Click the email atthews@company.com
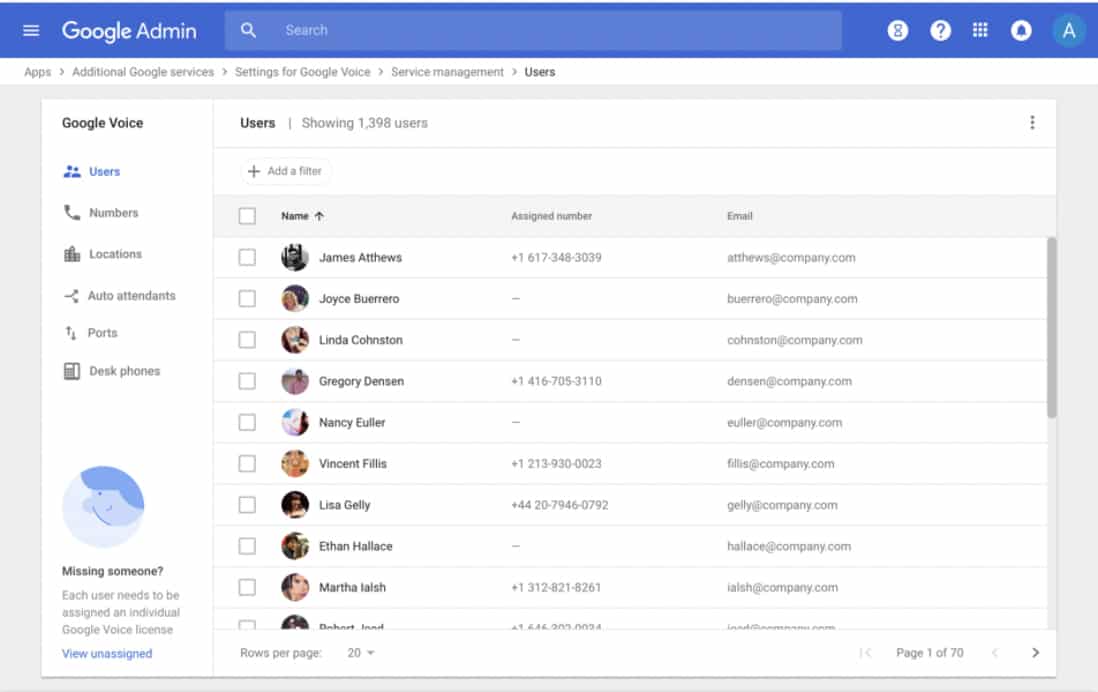The image size is (1098, 692). point(791,257)
